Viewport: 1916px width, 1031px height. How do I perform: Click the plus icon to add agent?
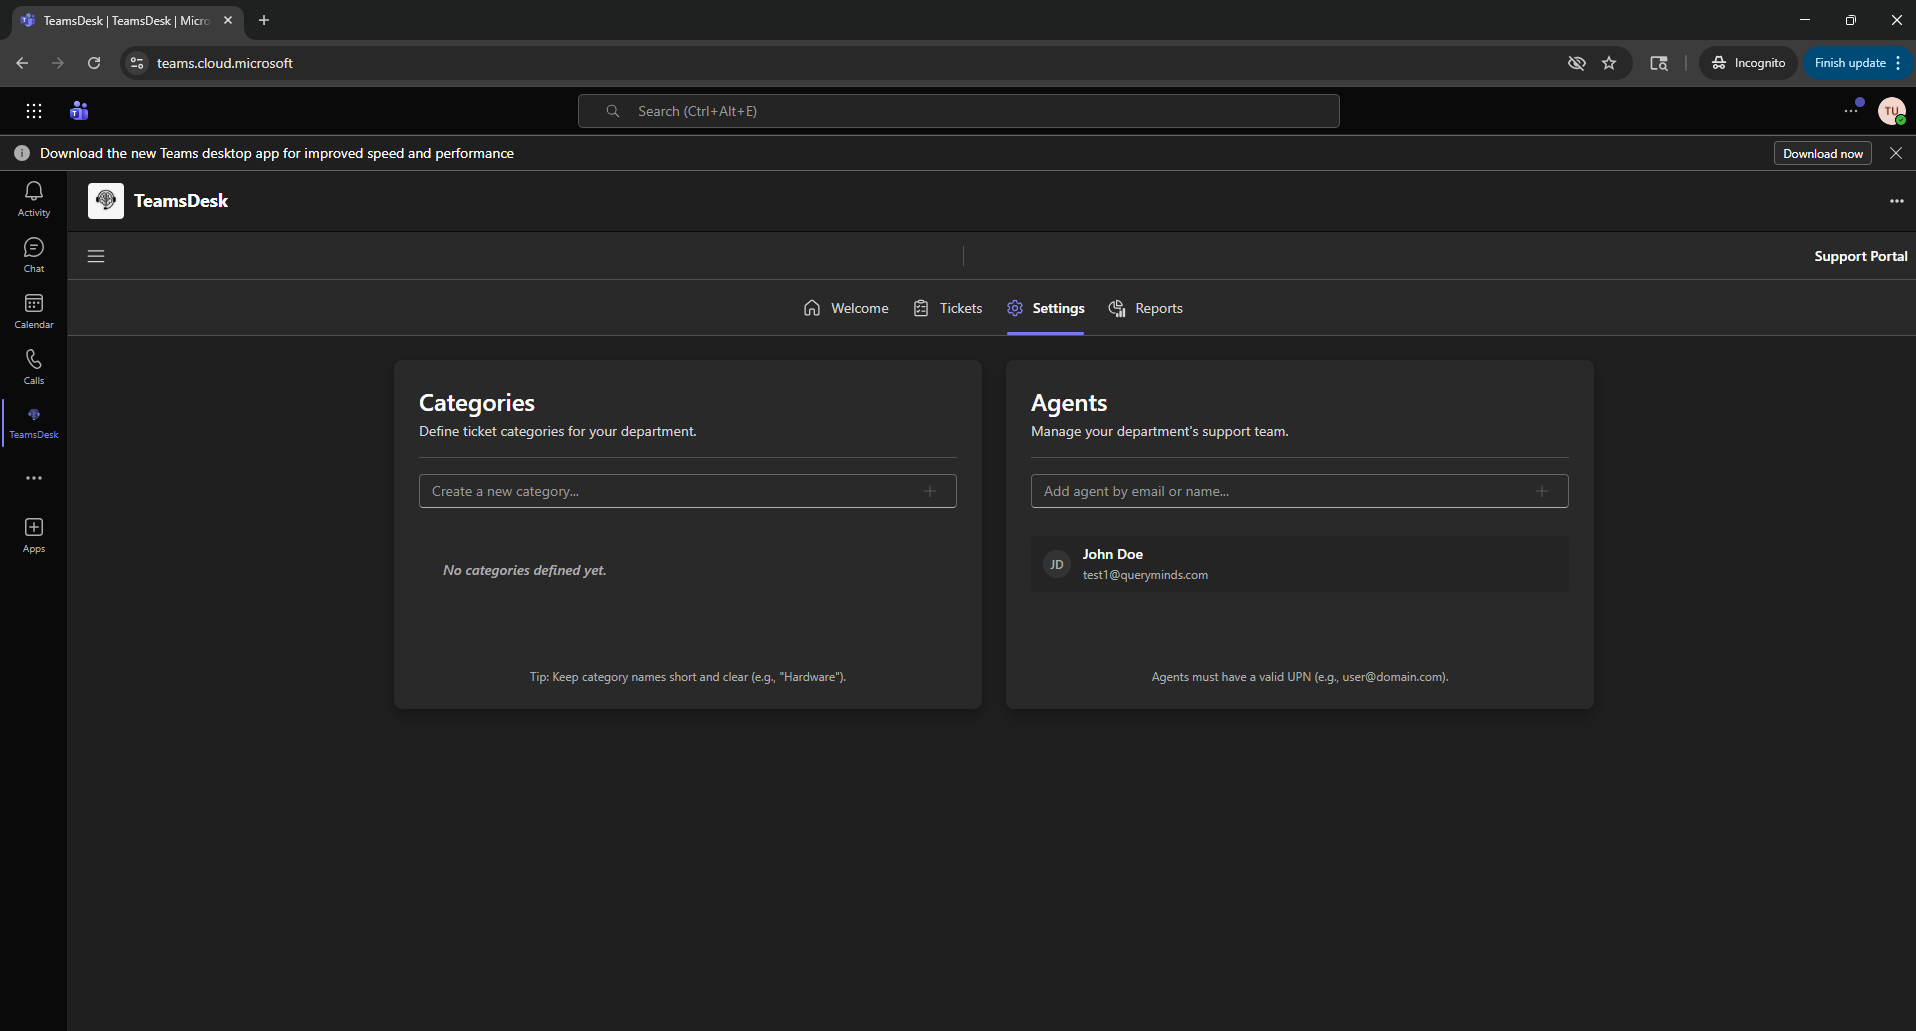click(x=1541, y=491)
